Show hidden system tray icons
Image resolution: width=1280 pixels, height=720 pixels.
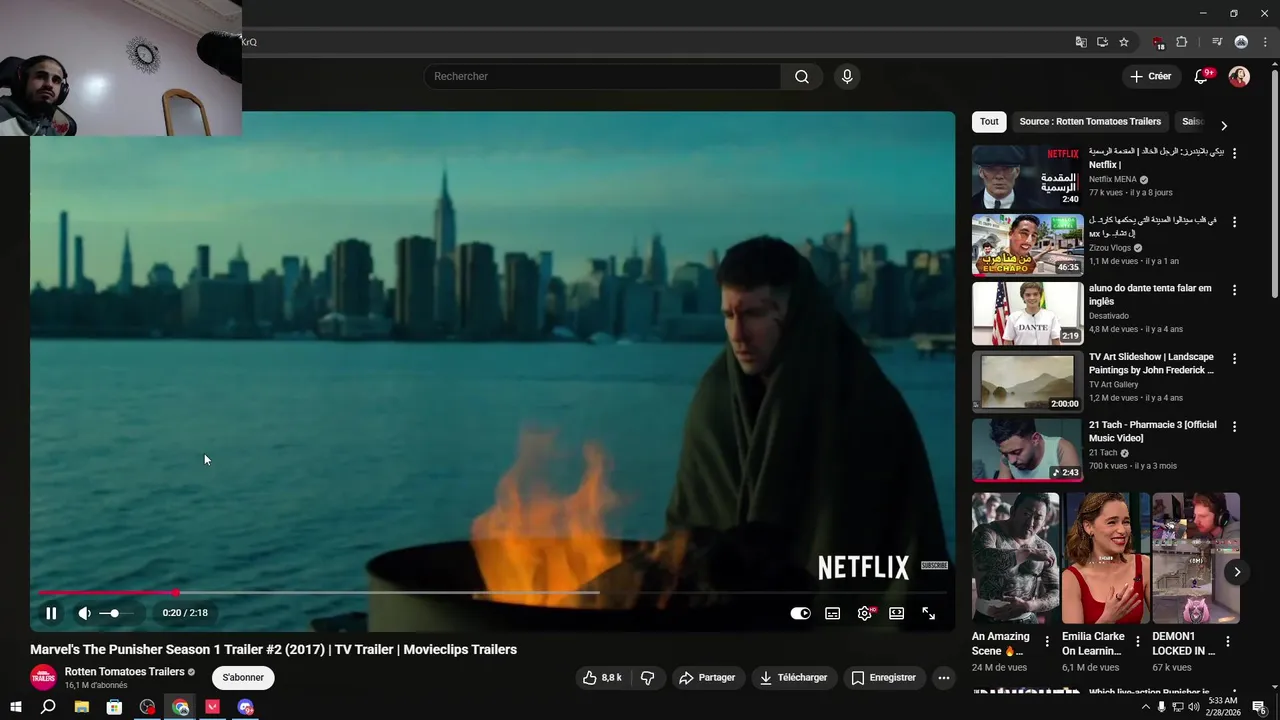[x=1145, y=707]
